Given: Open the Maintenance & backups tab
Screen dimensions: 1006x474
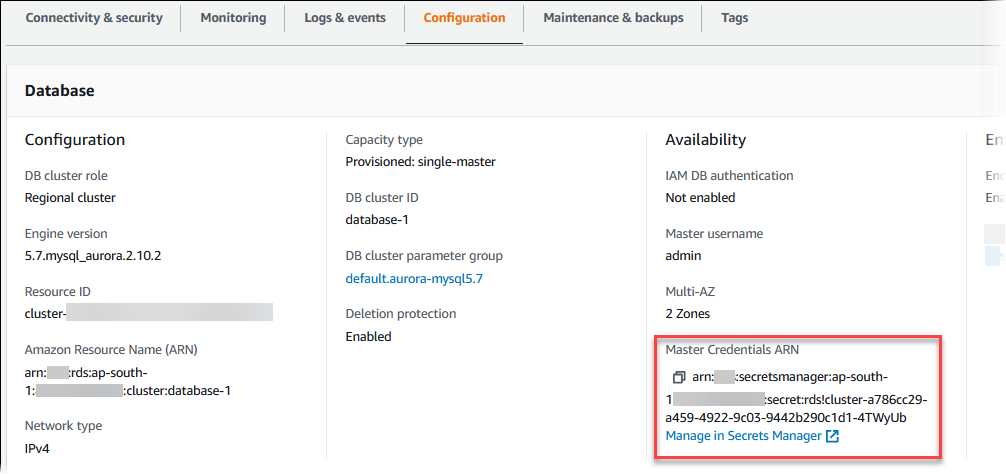Looking at the screenshot, I should pos(613,18).
